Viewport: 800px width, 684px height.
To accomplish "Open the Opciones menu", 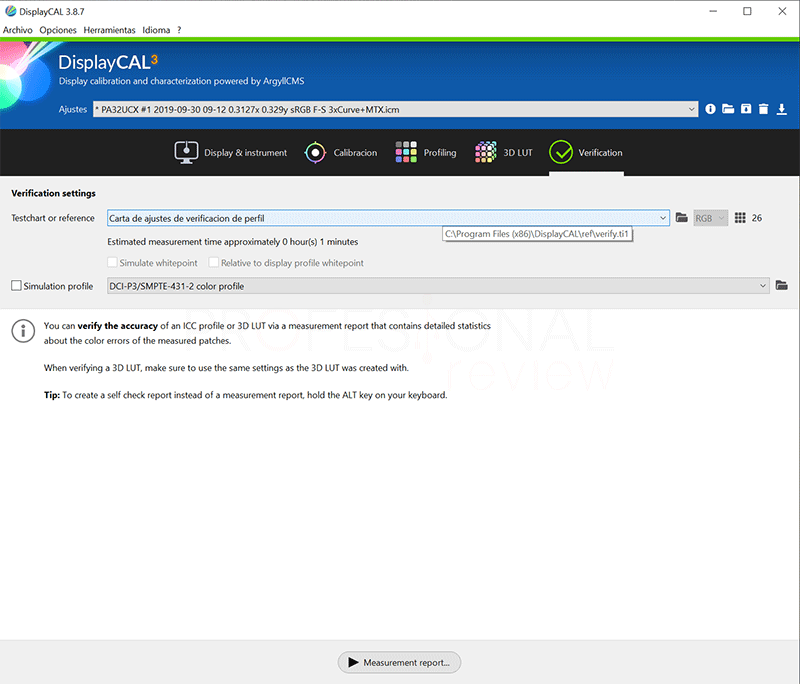I will [58, 30].
